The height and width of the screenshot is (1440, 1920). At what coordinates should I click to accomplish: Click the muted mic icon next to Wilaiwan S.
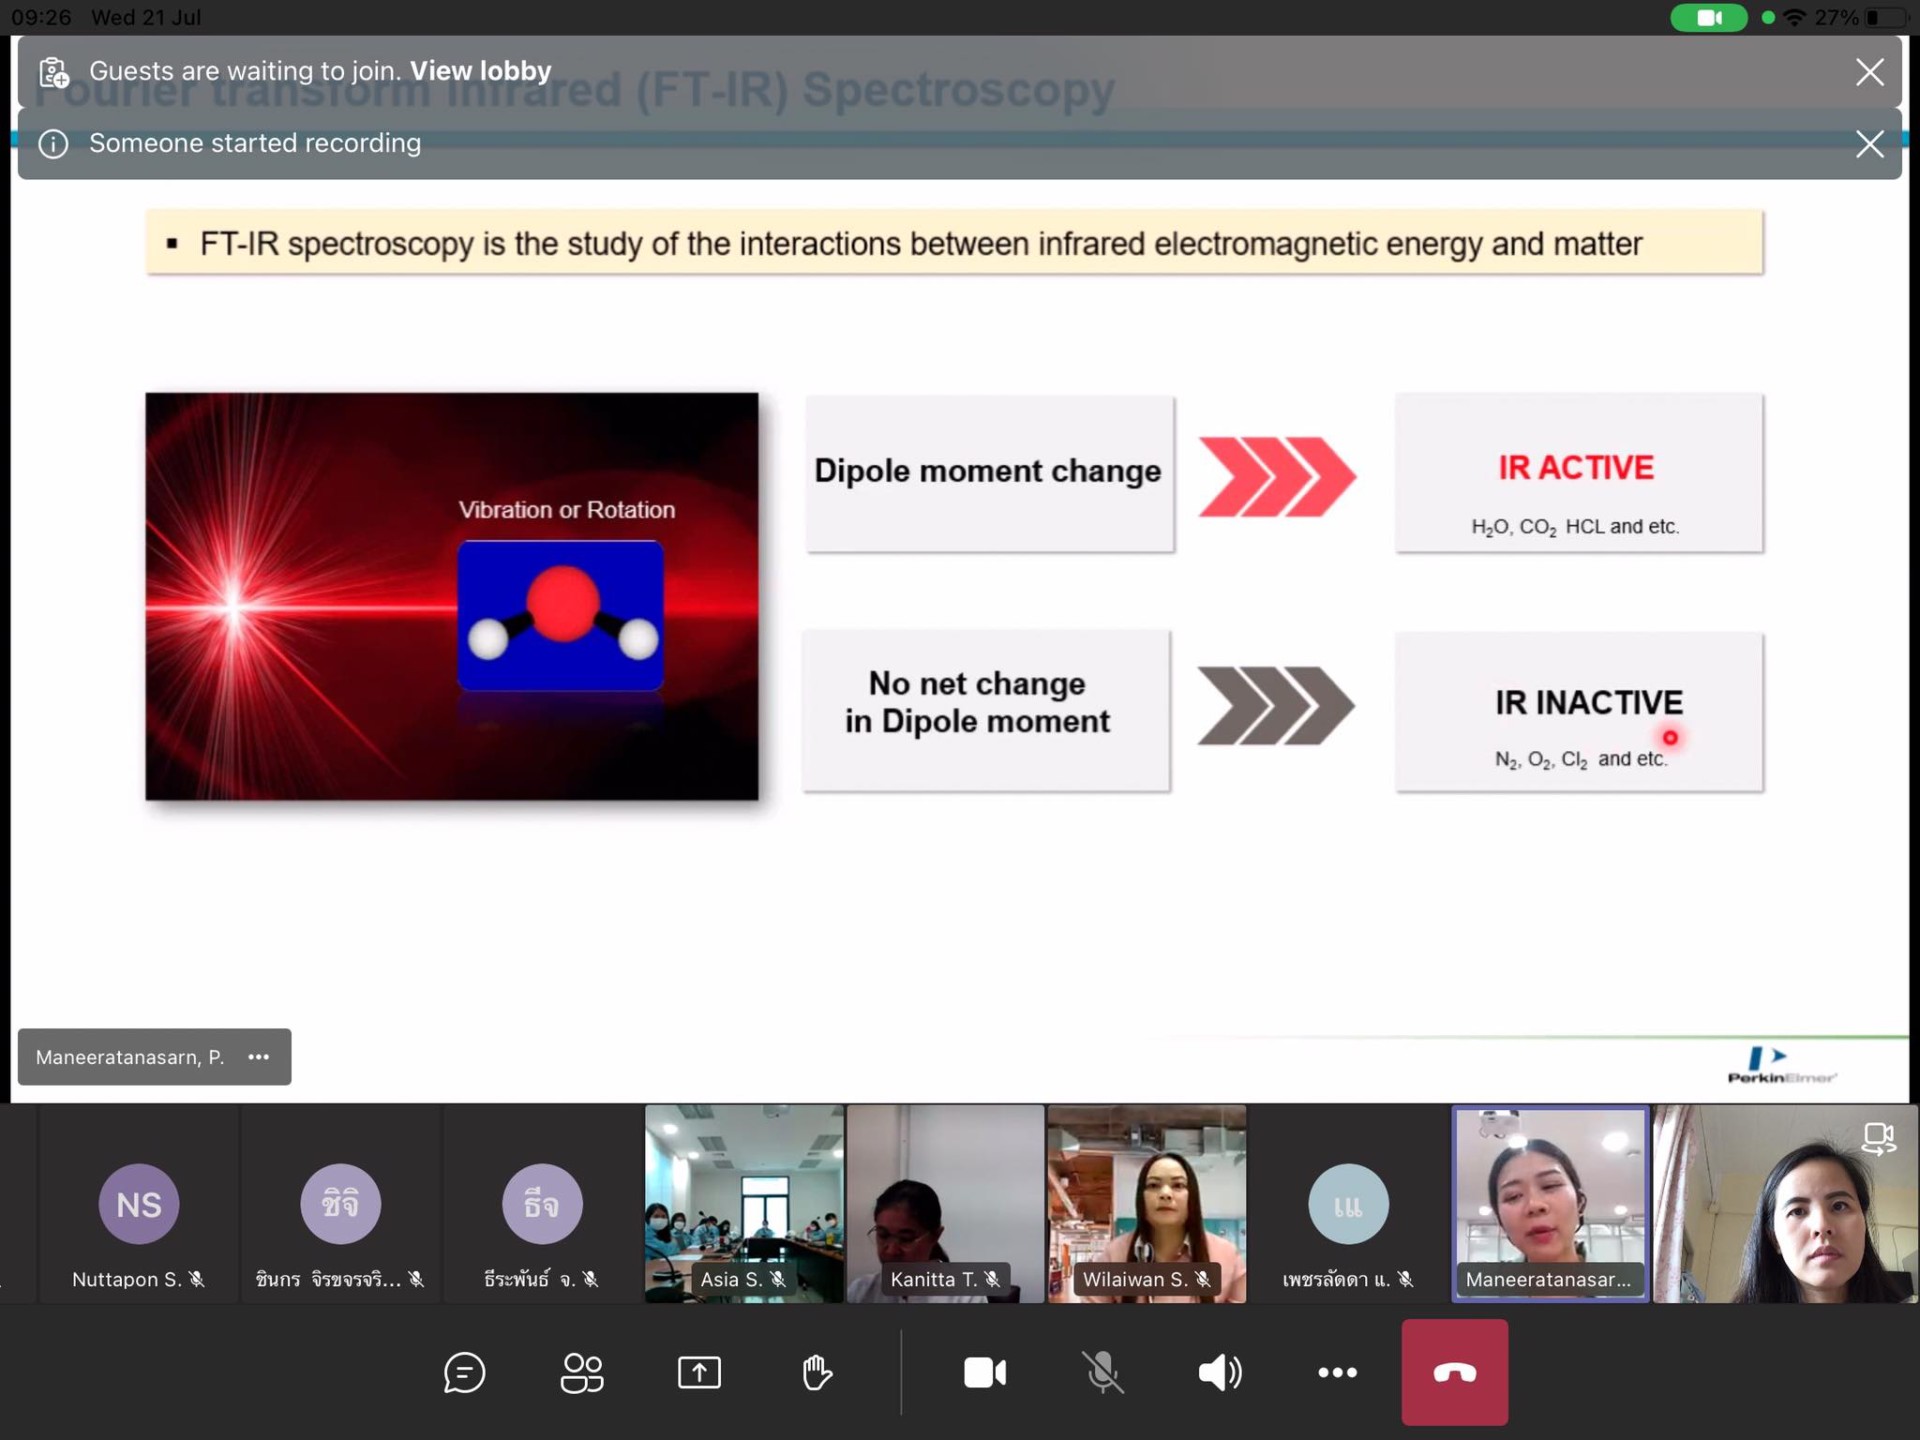(x=1203, y=1279)
